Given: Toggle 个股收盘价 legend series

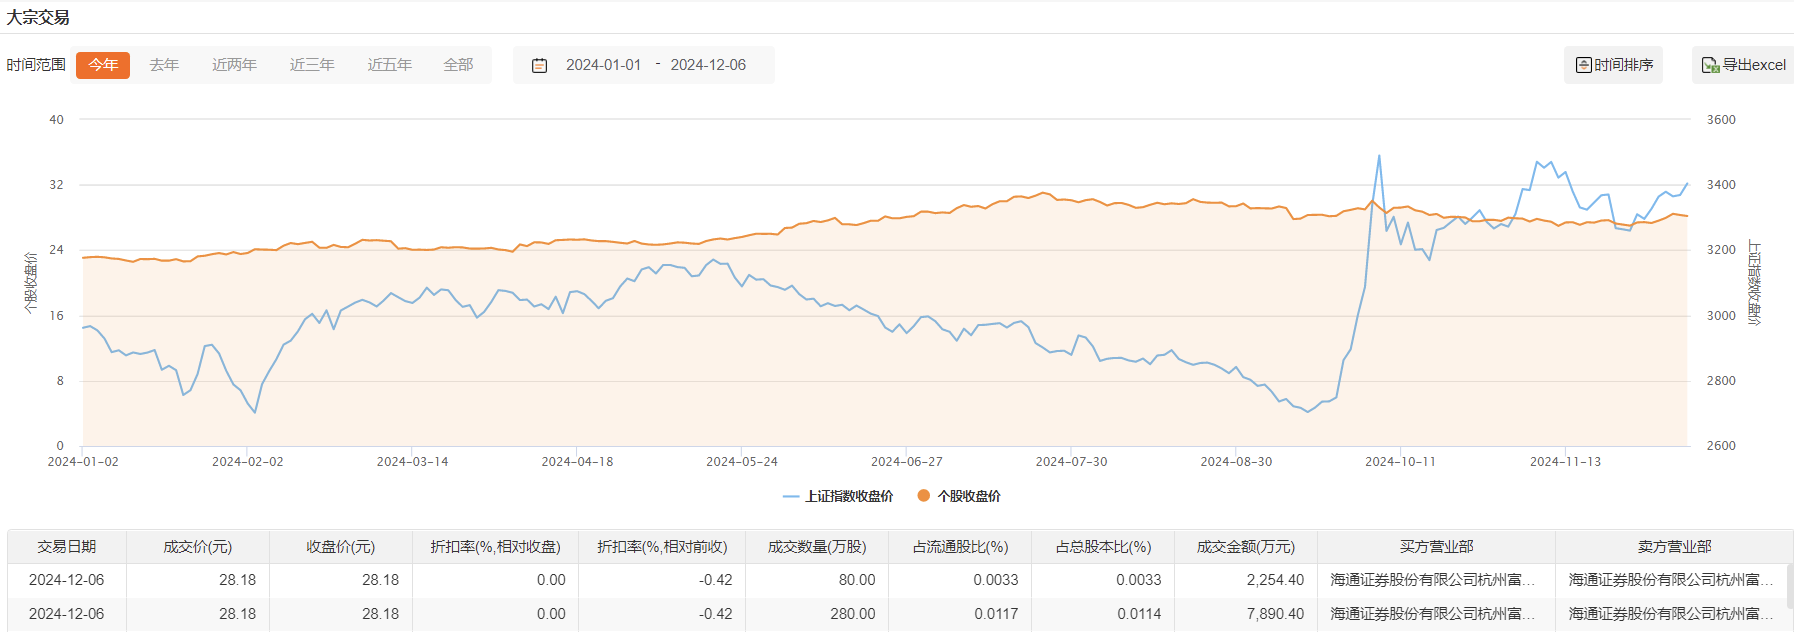Looking at the screenshot, I should [x=959, y=496].
